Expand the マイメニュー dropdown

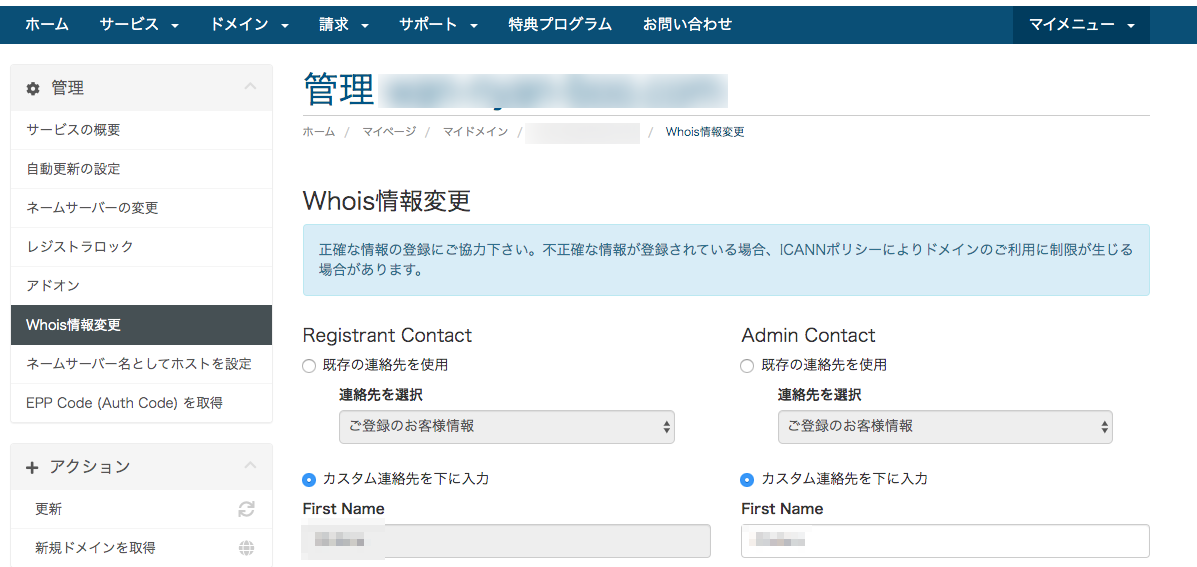[1081, 25]
